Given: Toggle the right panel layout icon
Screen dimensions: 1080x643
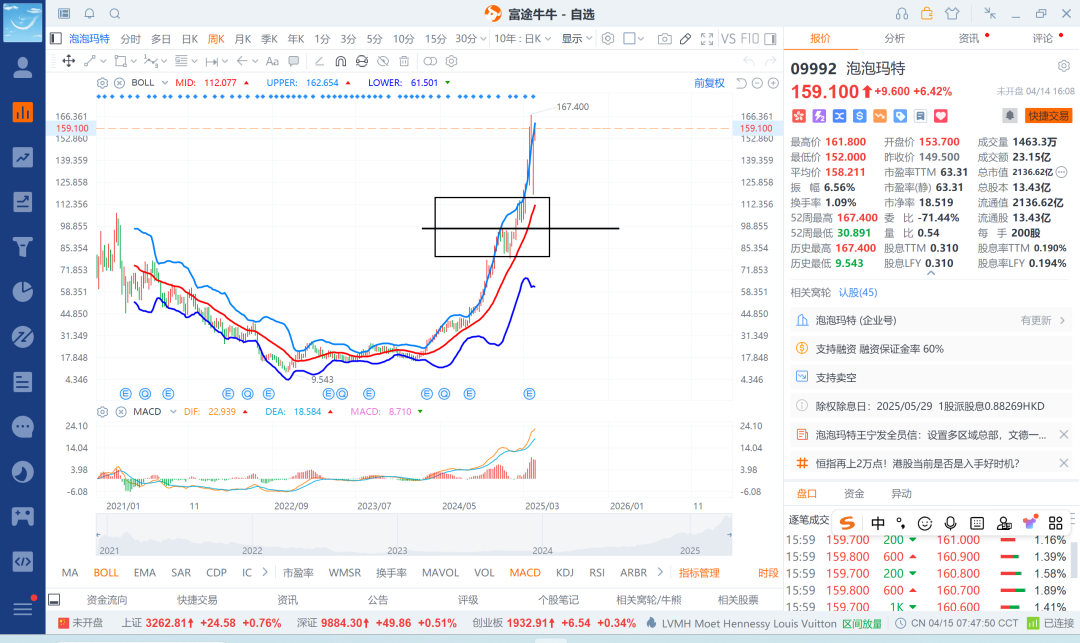Looking at the screenshot, I should coord(770,39).
